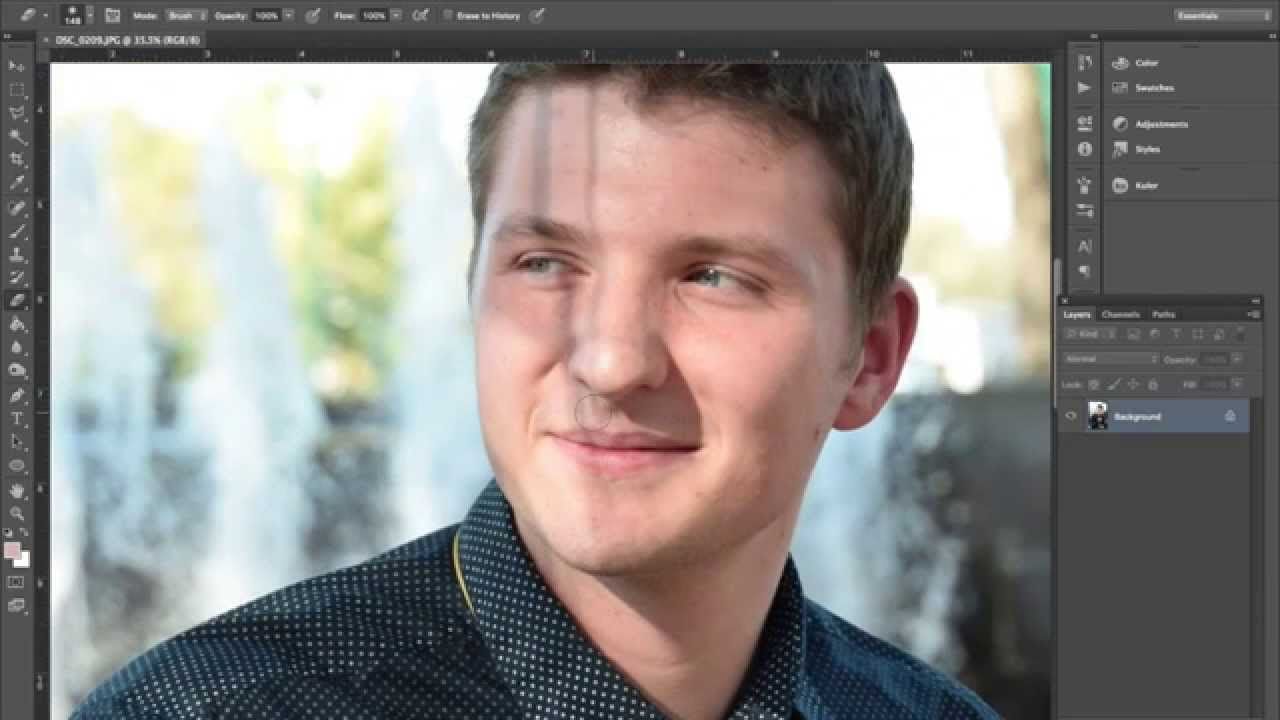Select the Quick Selection tool
1280x720 pixels.
[x=17, y=137]
